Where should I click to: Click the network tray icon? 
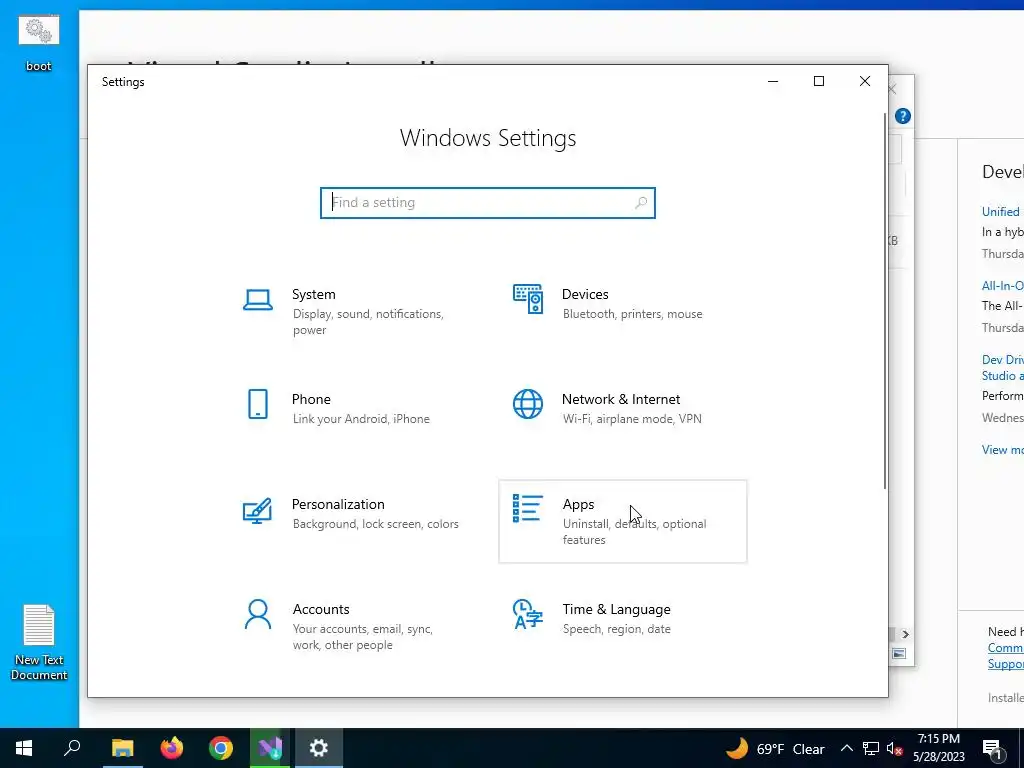coord(871,748)
